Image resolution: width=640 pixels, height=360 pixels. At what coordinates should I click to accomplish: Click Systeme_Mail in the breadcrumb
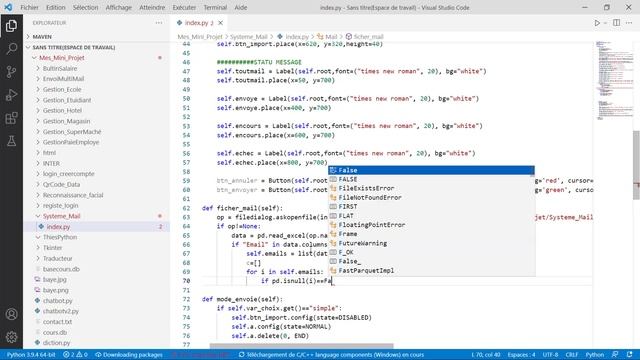coord(249,37)
